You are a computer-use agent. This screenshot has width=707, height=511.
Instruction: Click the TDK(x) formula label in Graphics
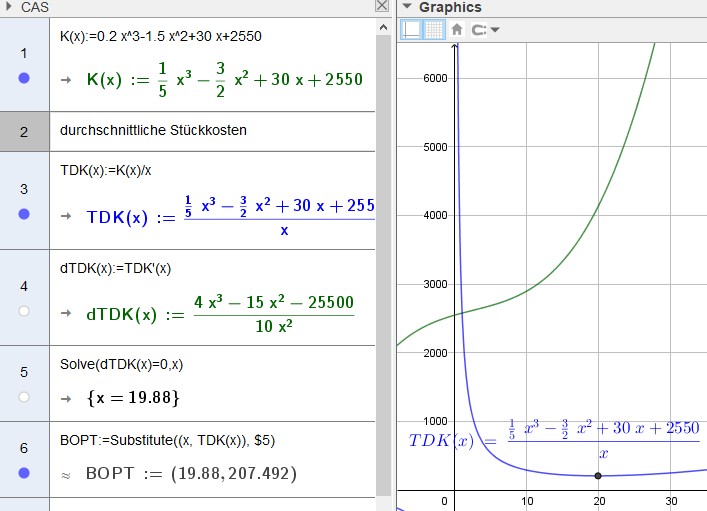554,439
